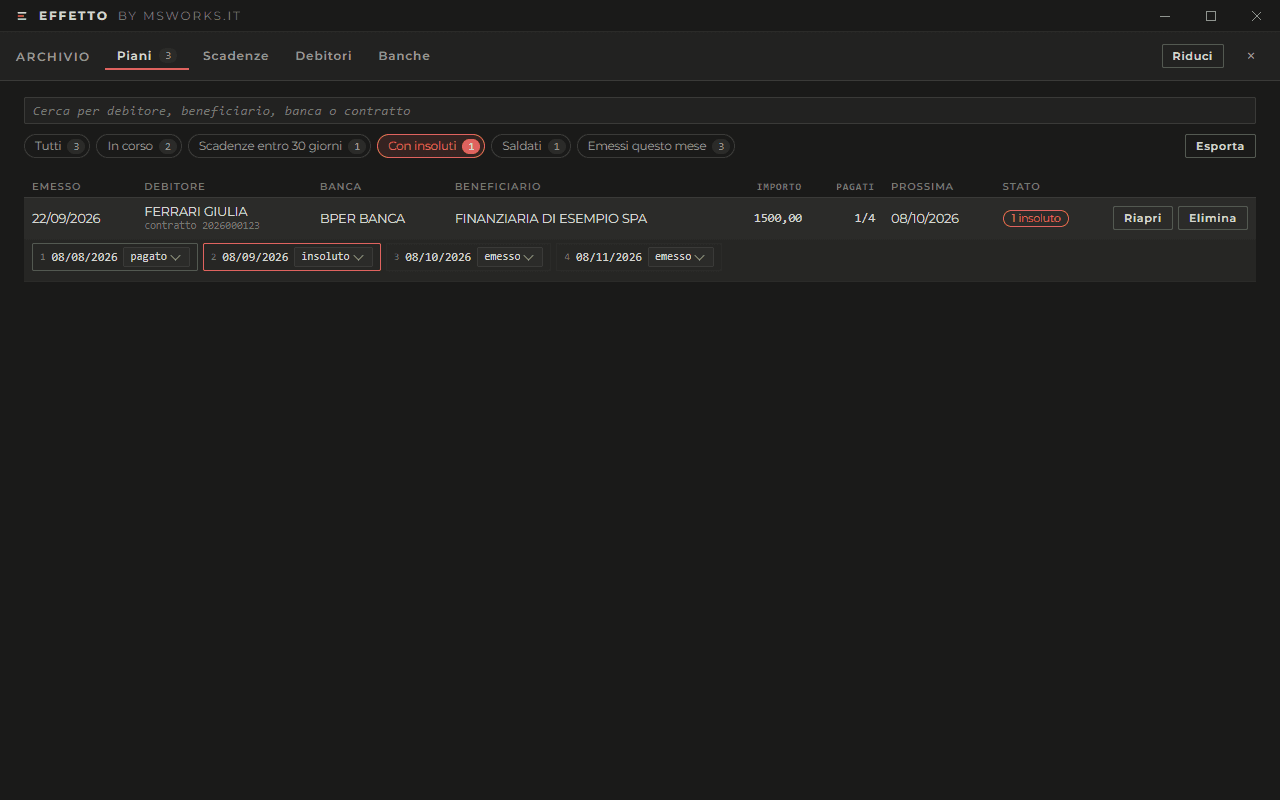Image resolution: width=1280 pixels, height=800 pixels.
Task: Open the Scadenze tab
Action: [x=236, y=56]
